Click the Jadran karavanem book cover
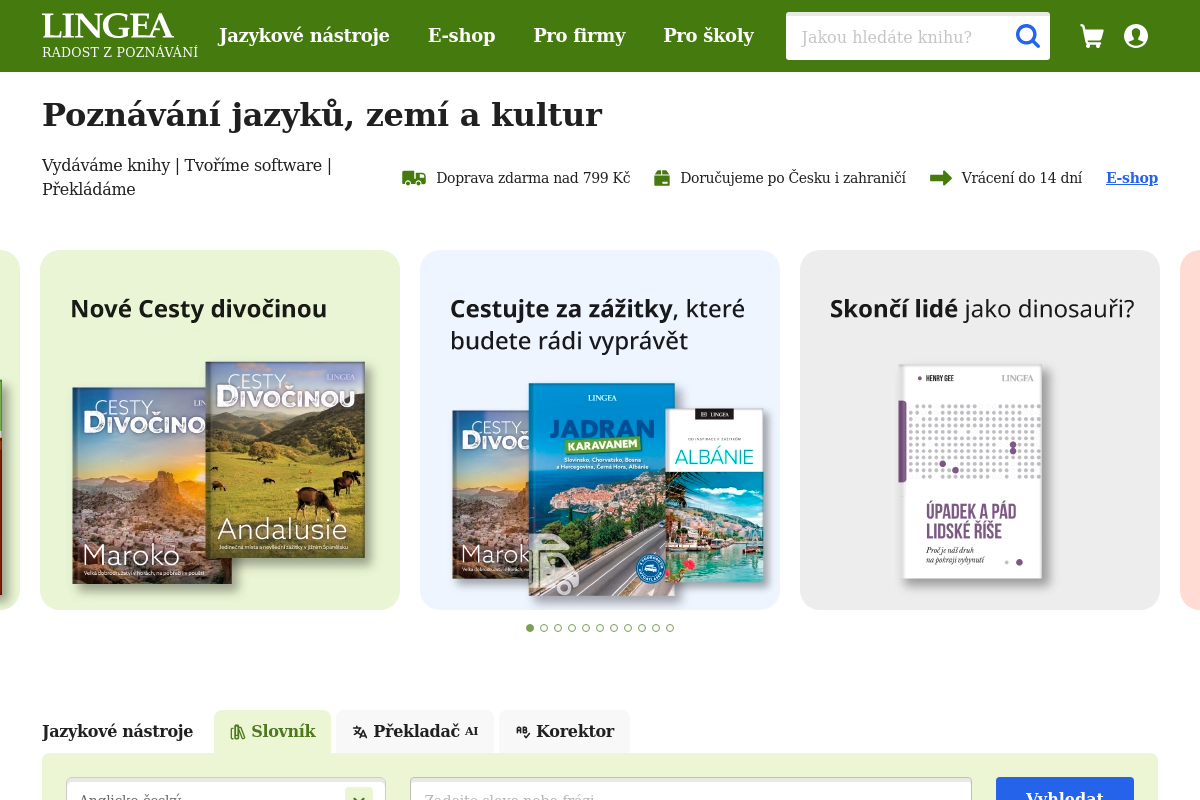The width and height of the screenshot is (1200, 800). click(602, 489)
